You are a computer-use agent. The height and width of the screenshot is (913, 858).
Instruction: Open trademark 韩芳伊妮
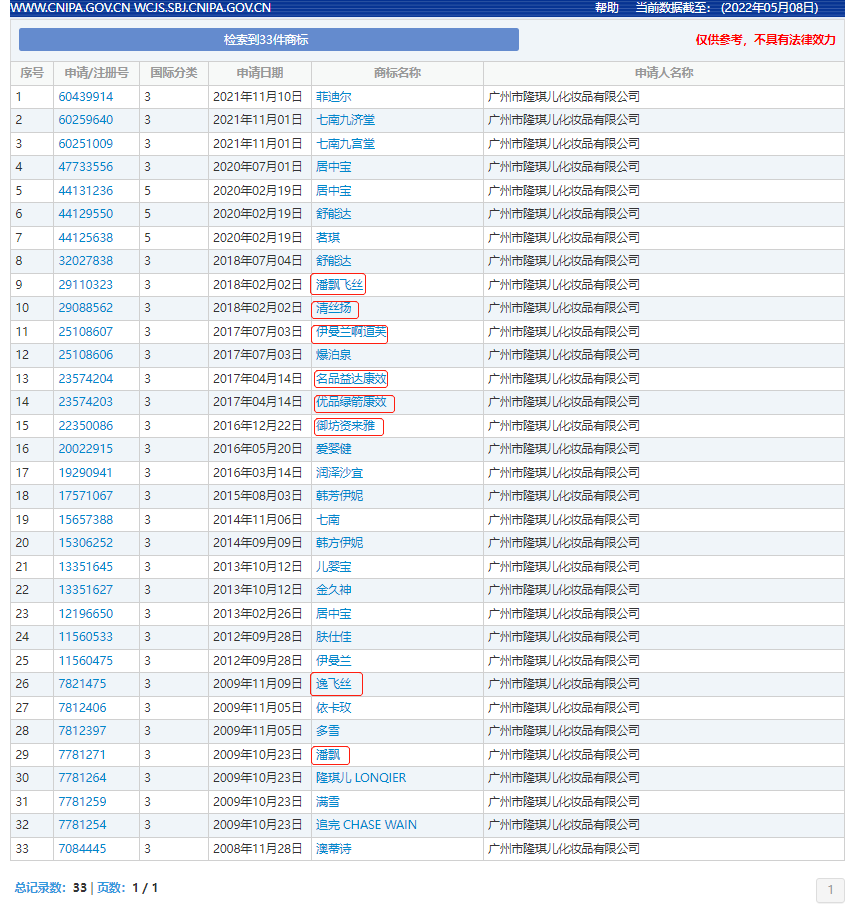coord(339,496)
